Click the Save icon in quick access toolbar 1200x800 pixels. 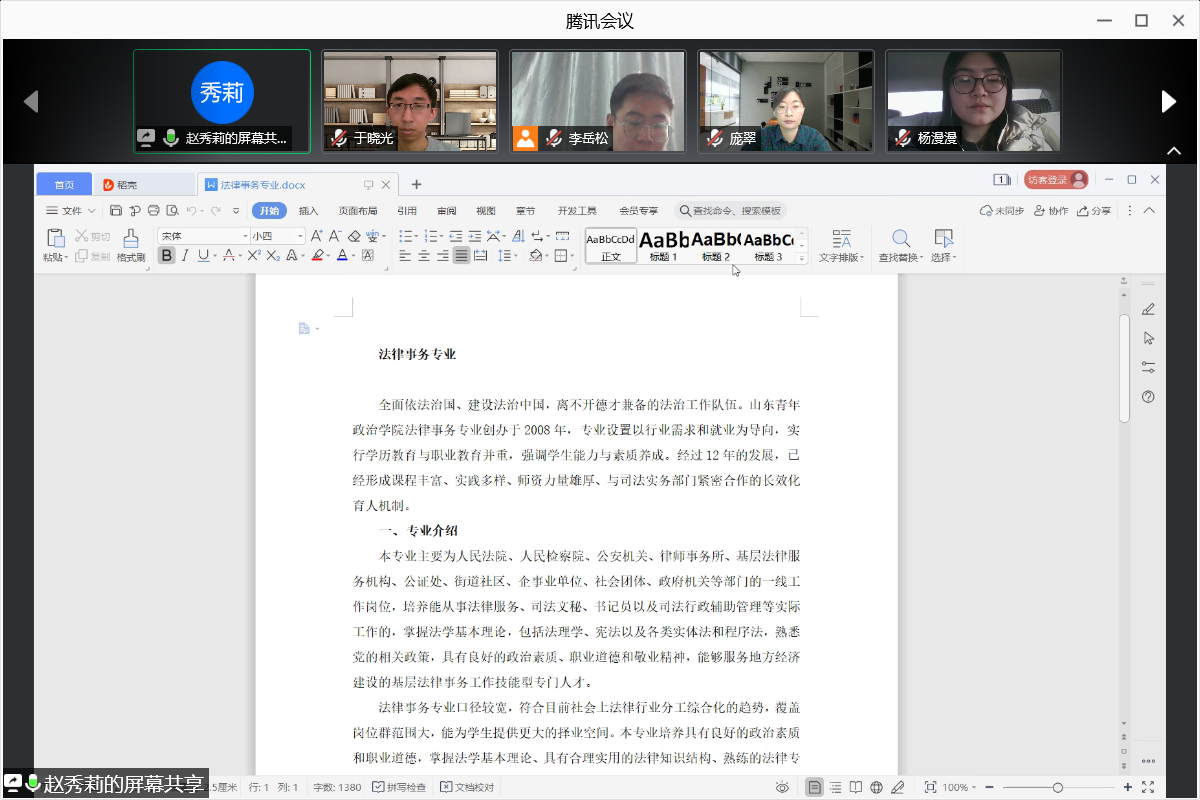tap(116, 211)
